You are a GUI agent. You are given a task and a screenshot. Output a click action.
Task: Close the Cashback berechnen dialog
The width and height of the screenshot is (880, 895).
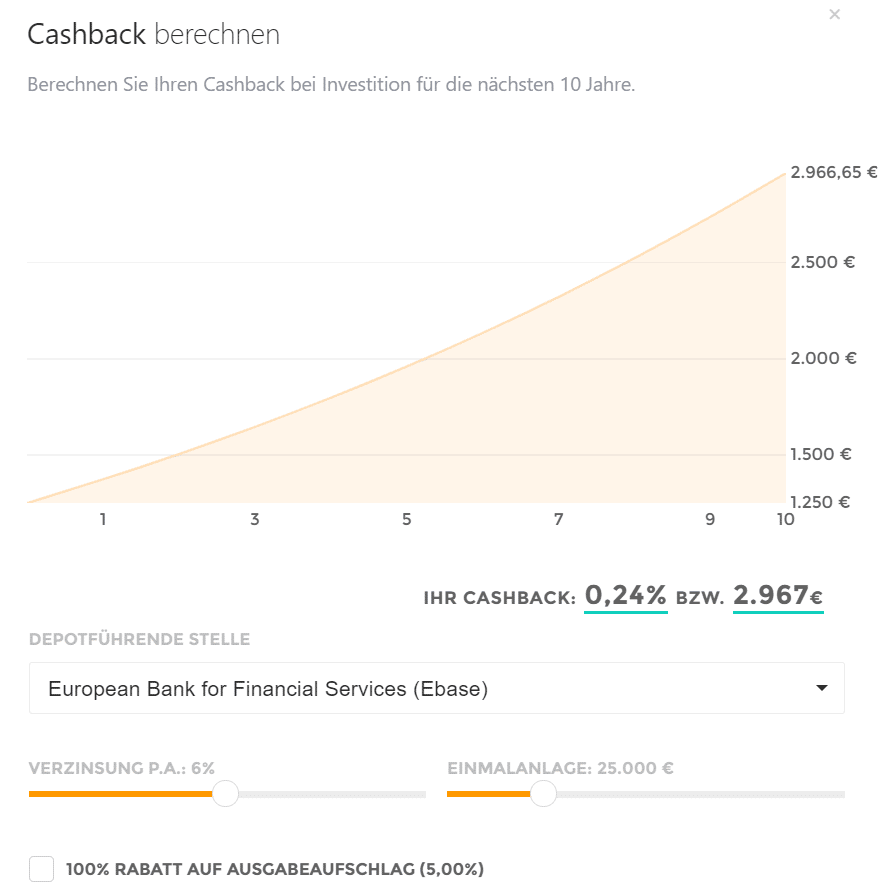[835, 14]
